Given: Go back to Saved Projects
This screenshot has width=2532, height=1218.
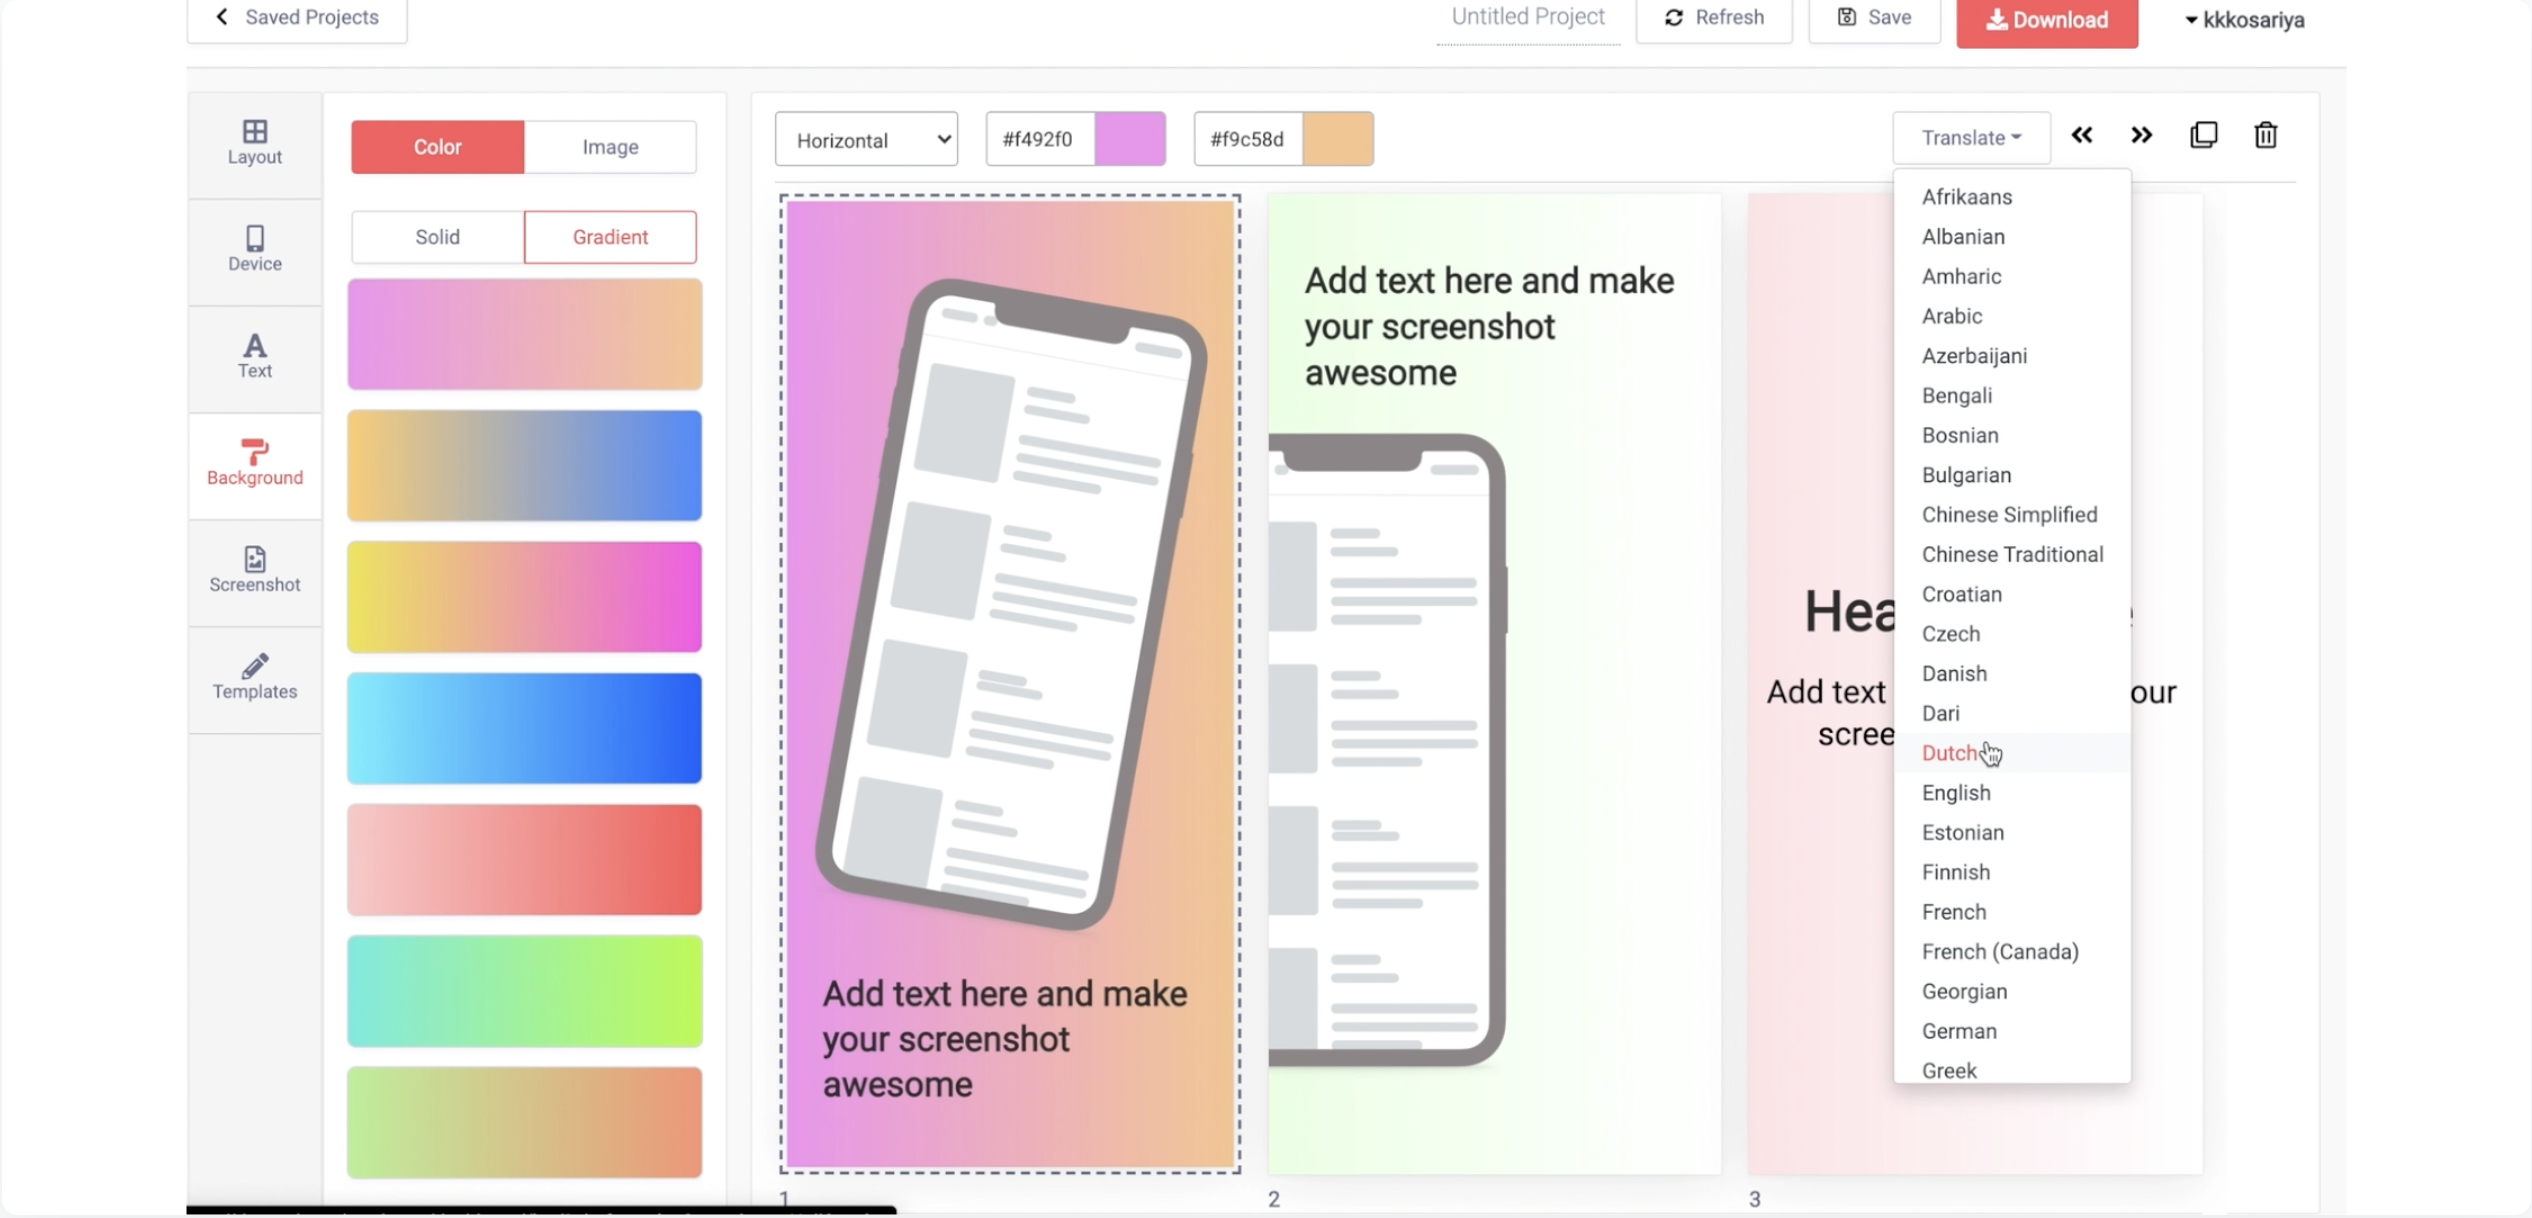Looking at the screenshot, I should coord(297,17).
